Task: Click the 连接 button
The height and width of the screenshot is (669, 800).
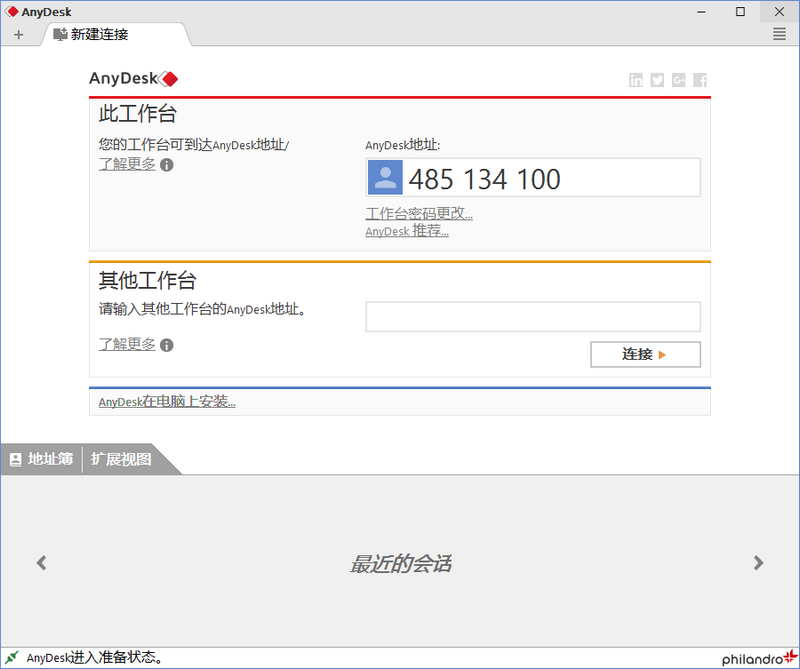Action: 645,354
